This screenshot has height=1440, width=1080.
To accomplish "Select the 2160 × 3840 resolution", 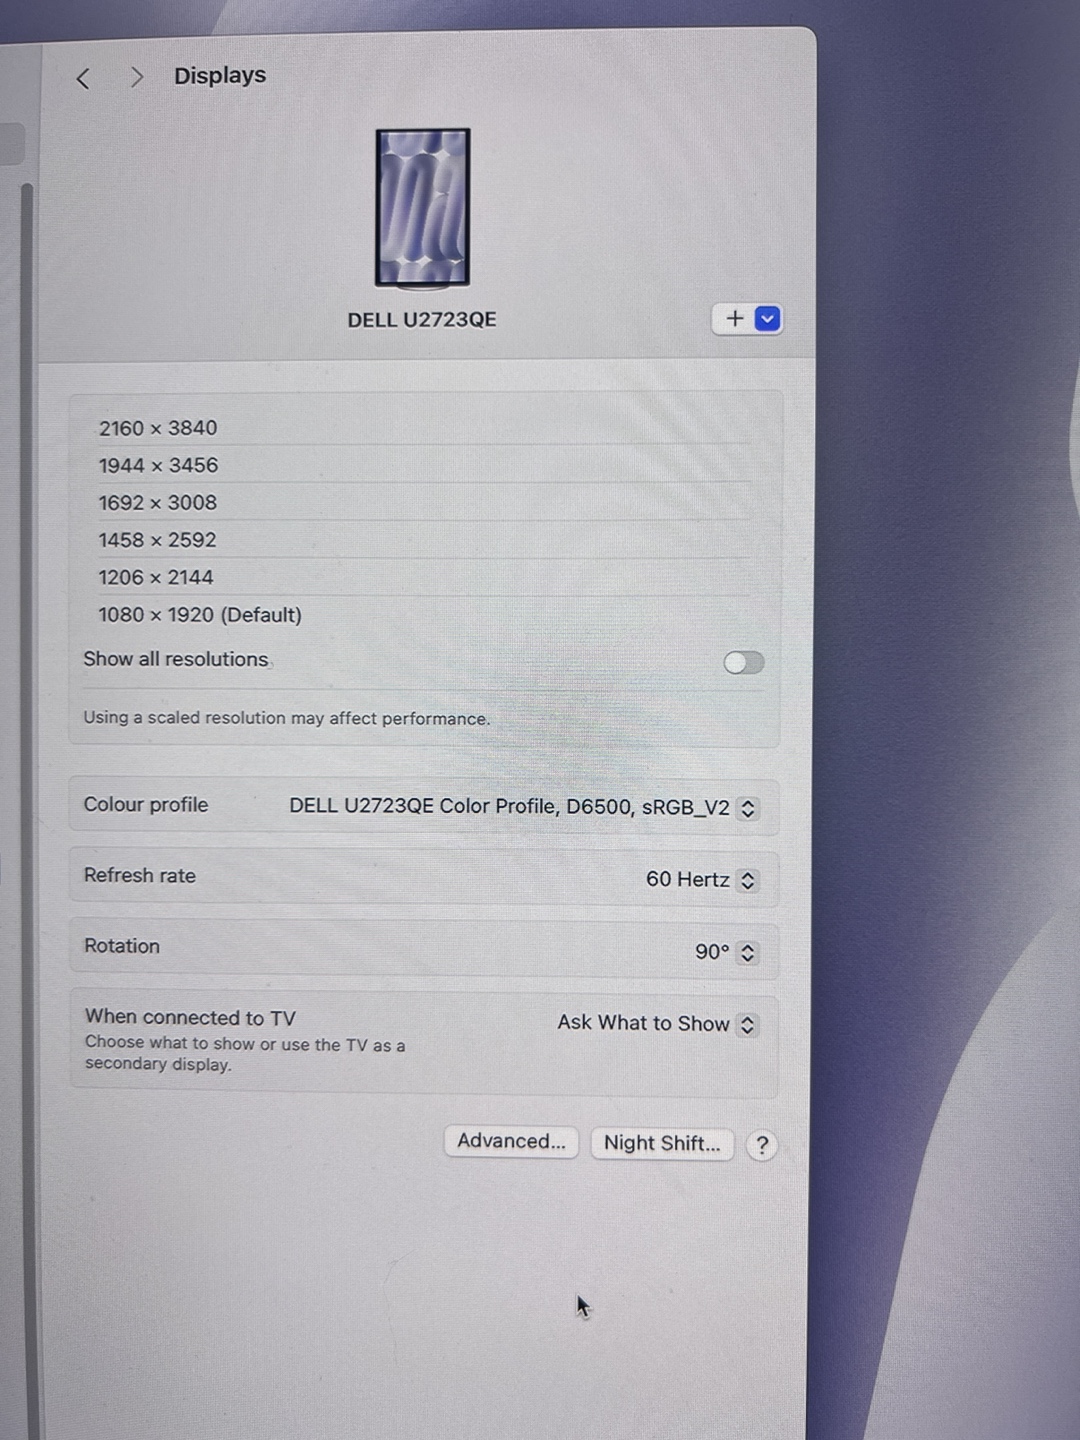I will 424,428.
